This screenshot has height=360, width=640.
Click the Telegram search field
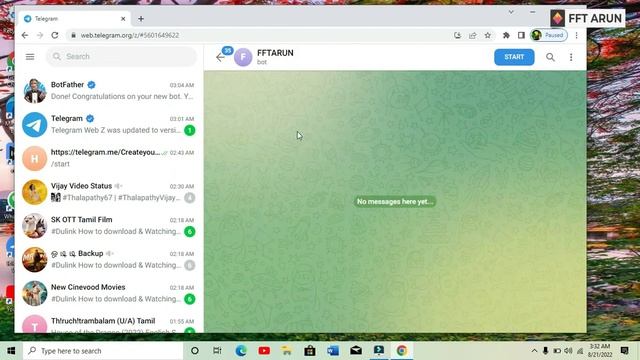point(121,56)
